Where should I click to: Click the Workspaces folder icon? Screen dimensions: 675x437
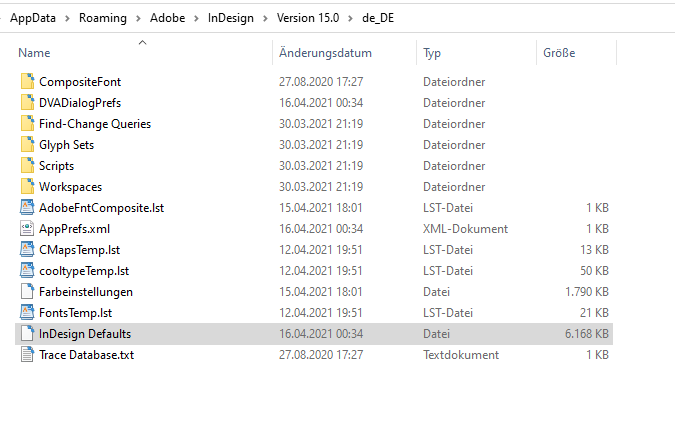(x=27, y=187)
